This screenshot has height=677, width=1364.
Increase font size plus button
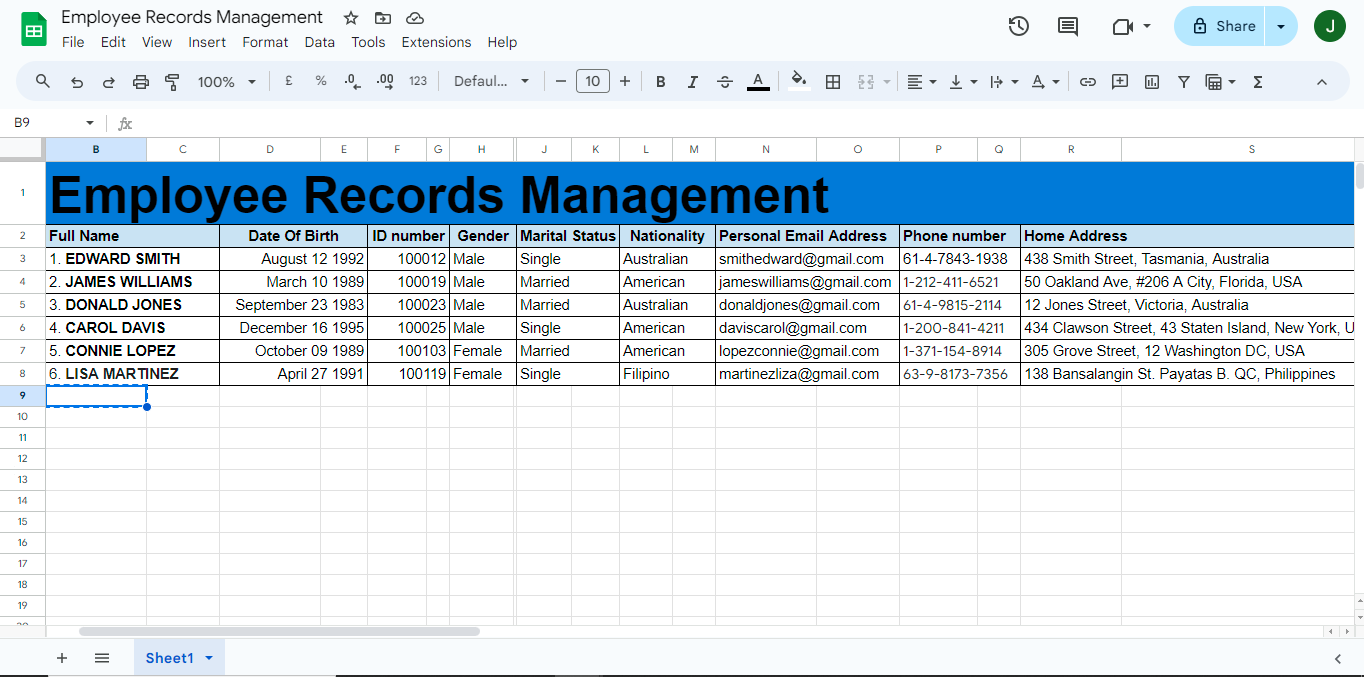(625, 82)
